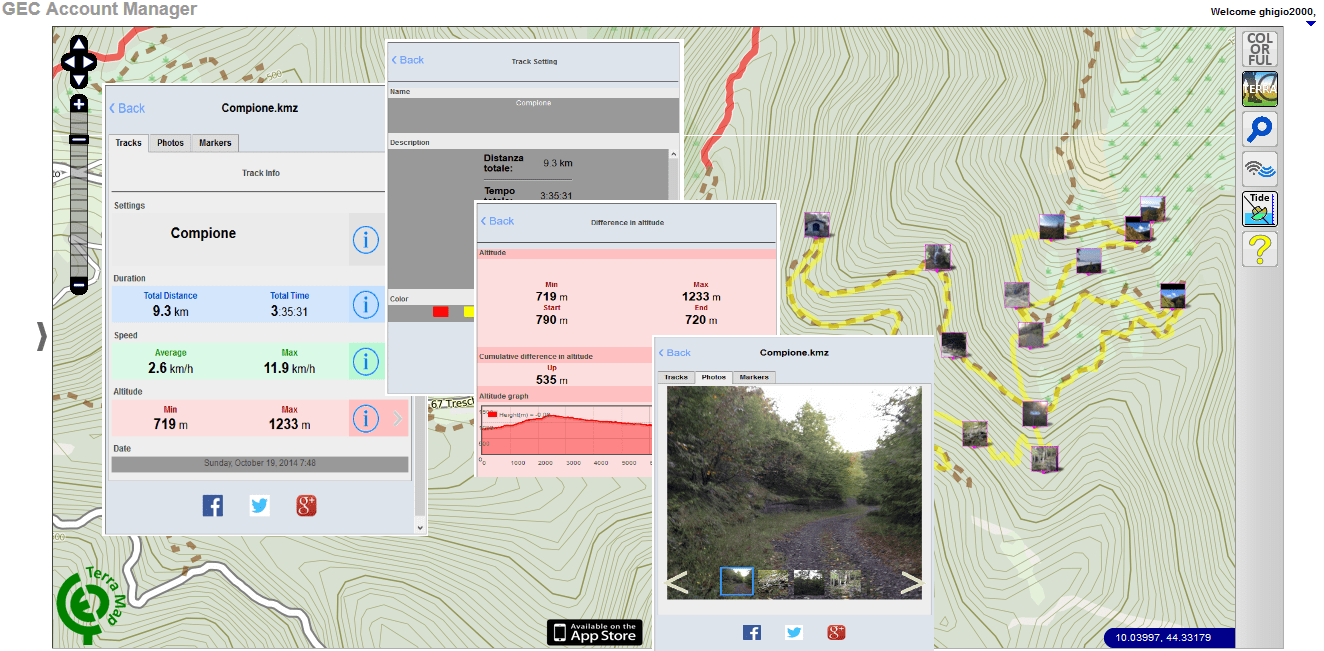Viewport: 1324px width, 651px height.
Task: Open the Colorful map style button
Action: pos(1260,49)
